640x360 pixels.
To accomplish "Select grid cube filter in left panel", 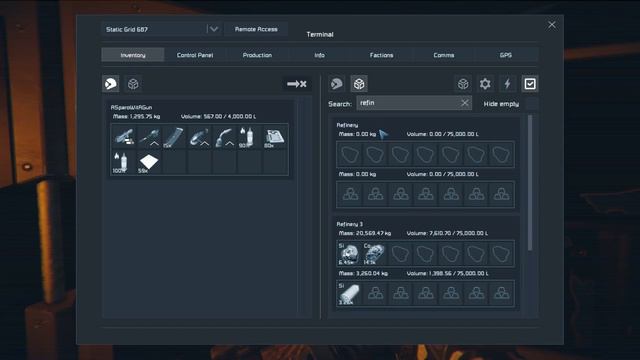I will pos(133,84).
